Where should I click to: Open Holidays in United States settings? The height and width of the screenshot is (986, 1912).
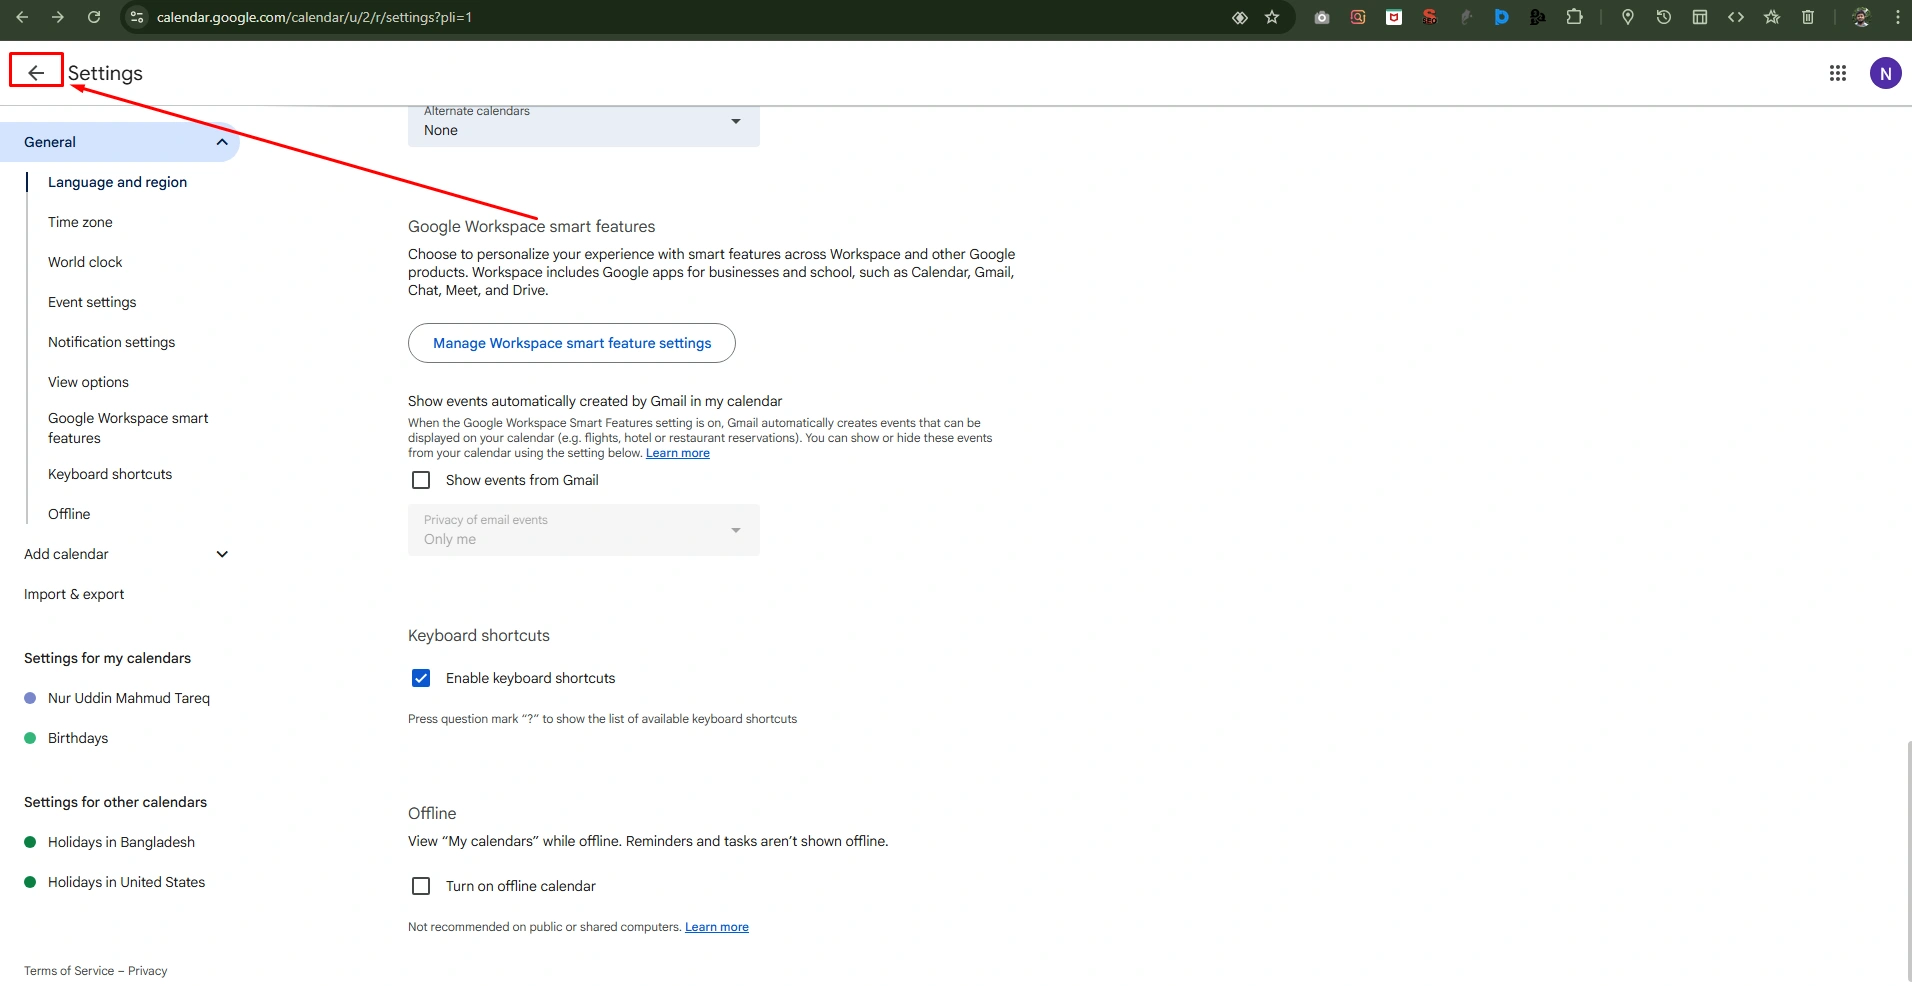(126, 882)
